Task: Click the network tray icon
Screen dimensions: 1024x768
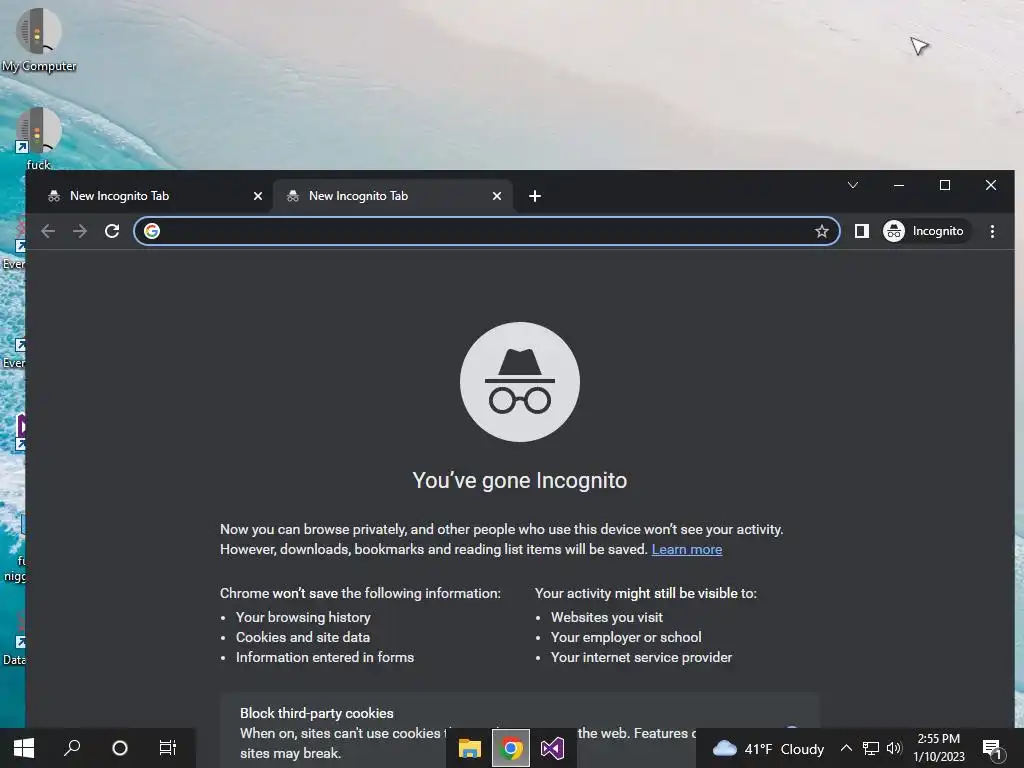Action: click(x=871, y=748)
